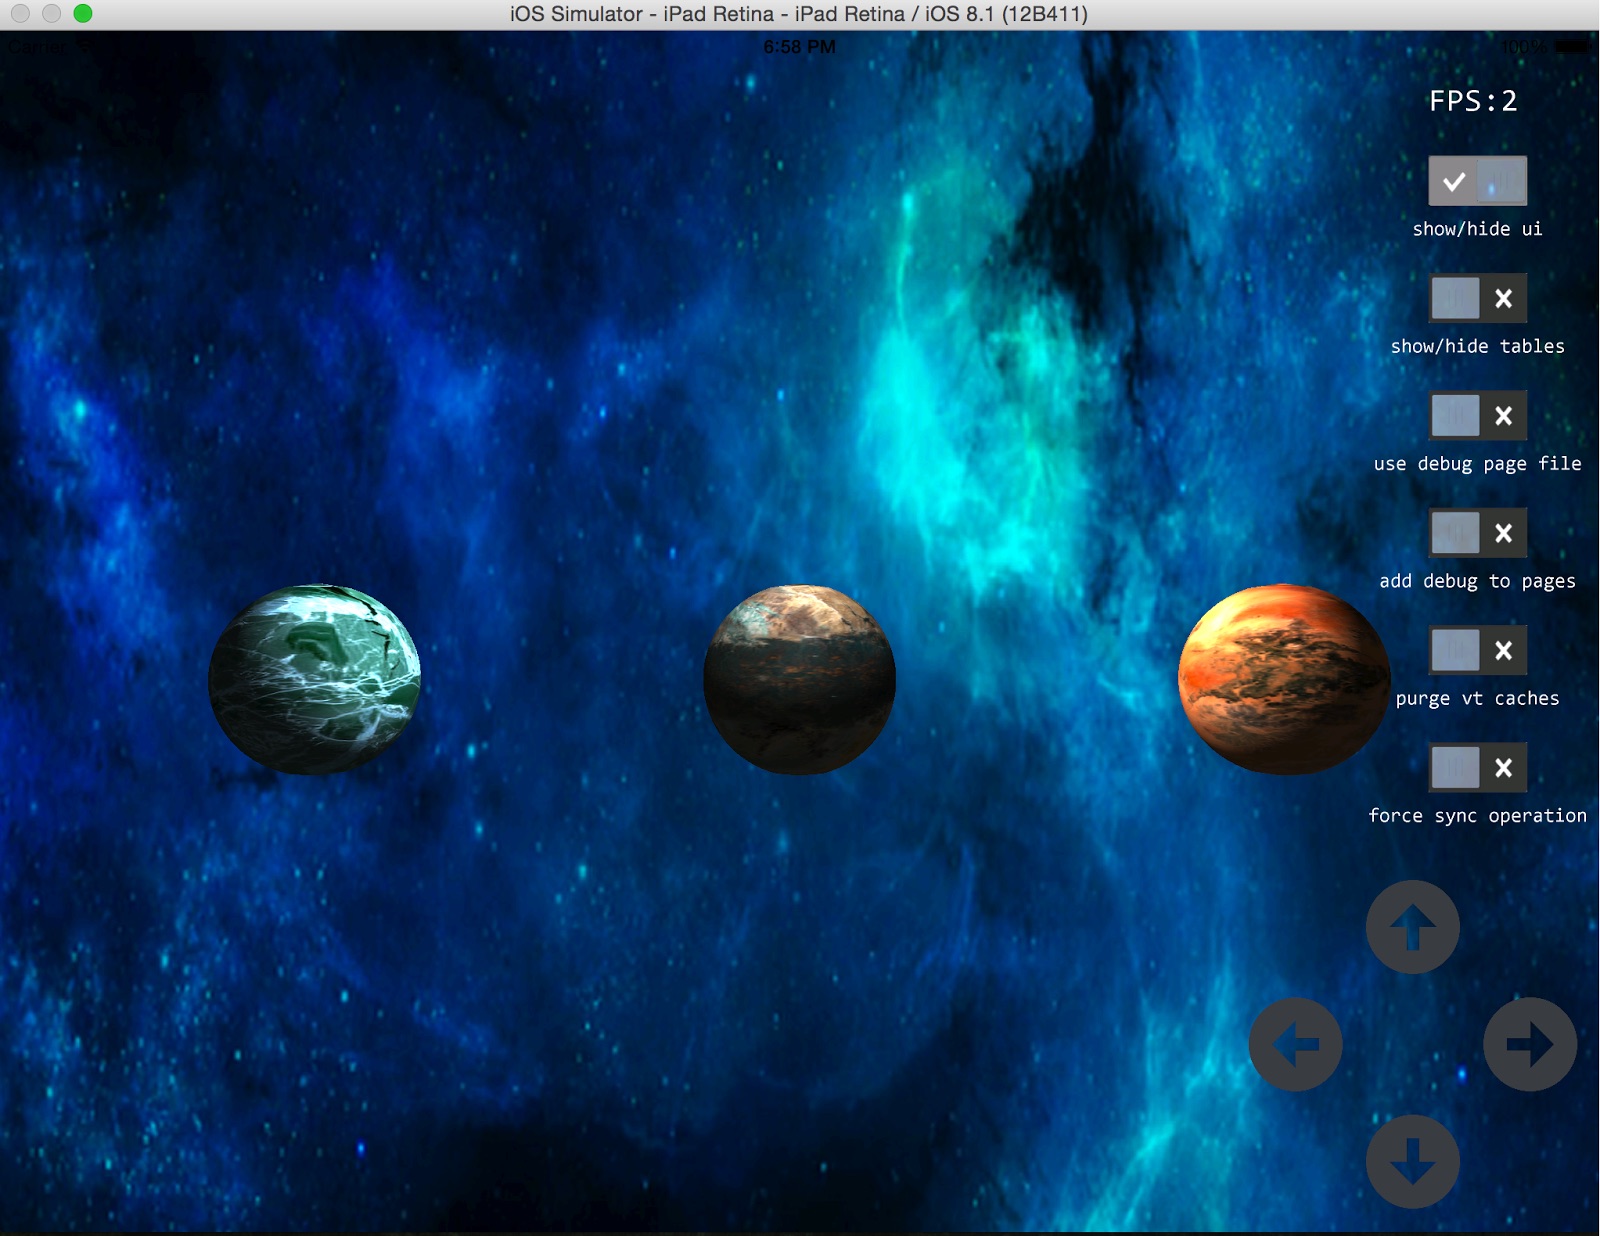Image resolution: width=1600 pixels, height=1236 pixels.
Task: Click the green zoom window button
Action: [x=83, y=13]
